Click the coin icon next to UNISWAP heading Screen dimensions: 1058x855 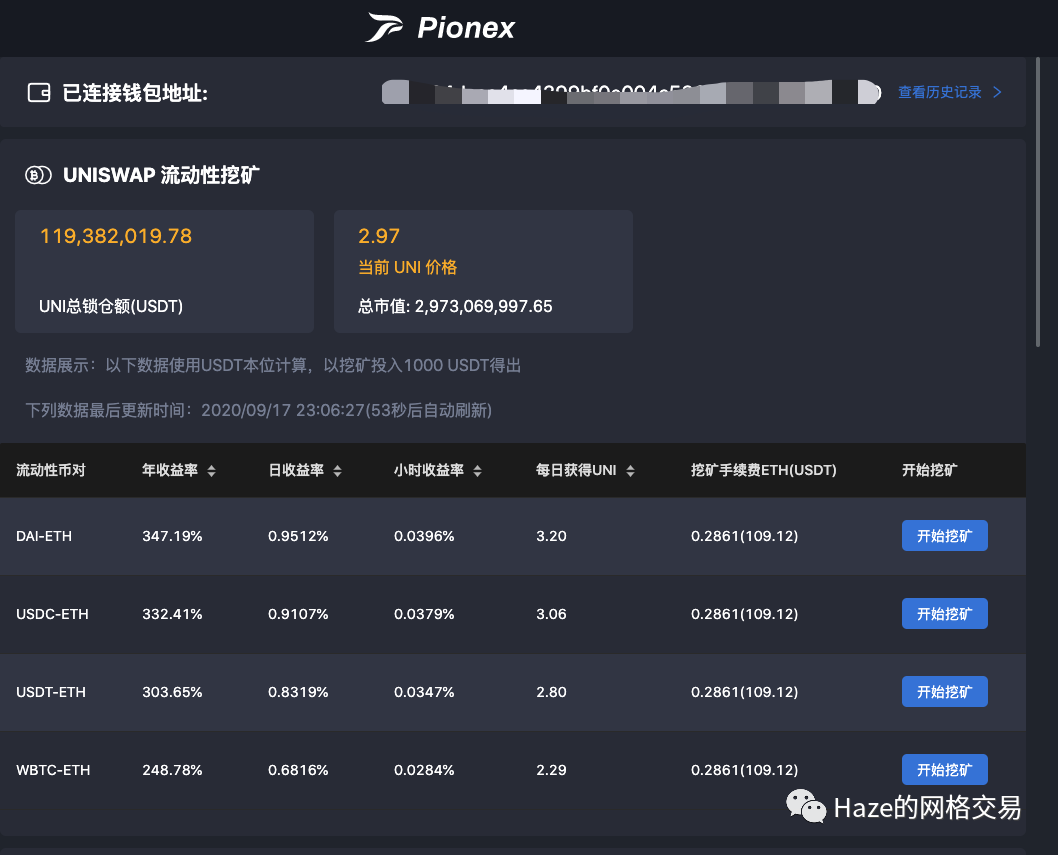[x=38, y=175]
